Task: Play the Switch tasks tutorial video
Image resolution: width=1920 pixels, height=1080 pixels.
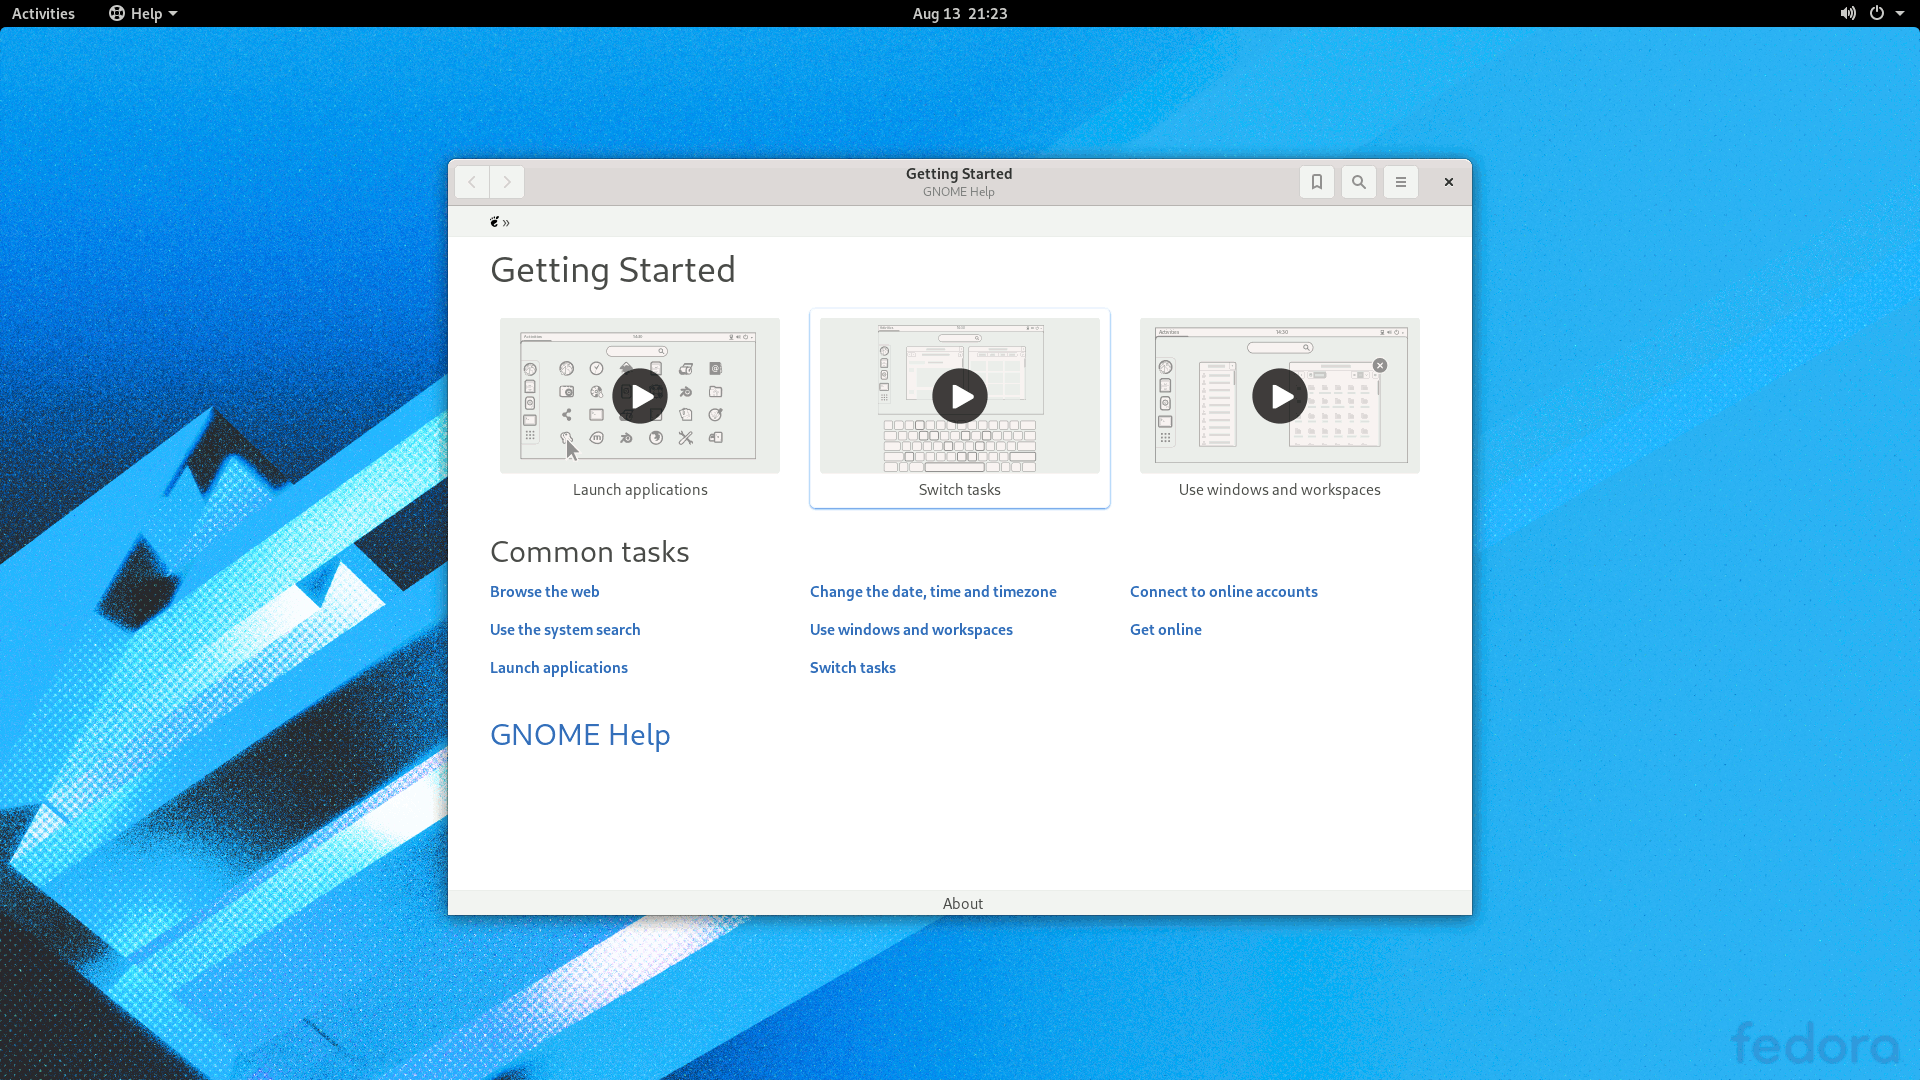Action: [x=959, y=396]
